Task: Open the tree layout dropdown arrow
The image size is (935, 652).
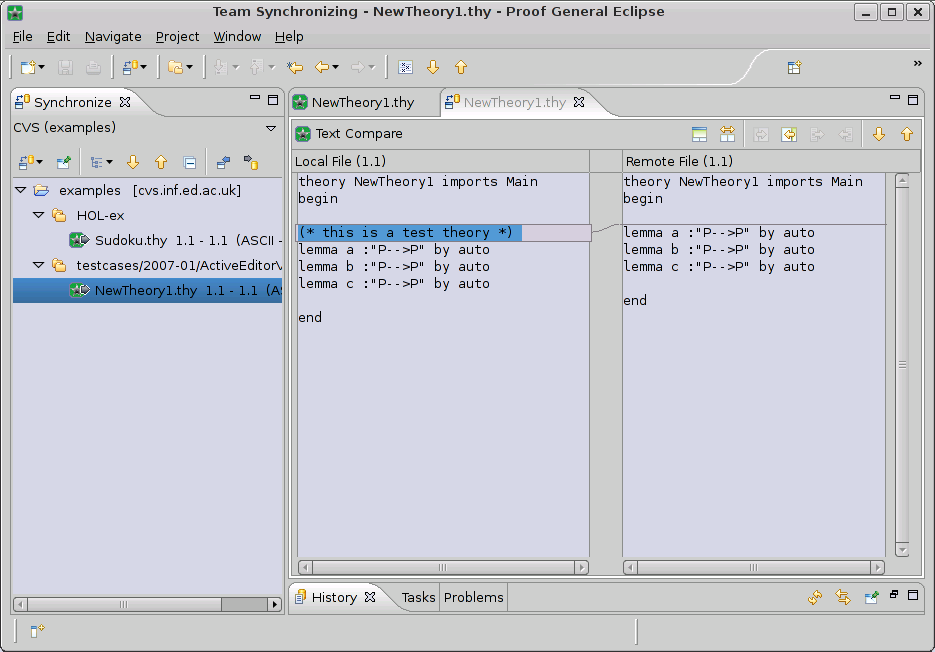Action: tap(110, 162)
